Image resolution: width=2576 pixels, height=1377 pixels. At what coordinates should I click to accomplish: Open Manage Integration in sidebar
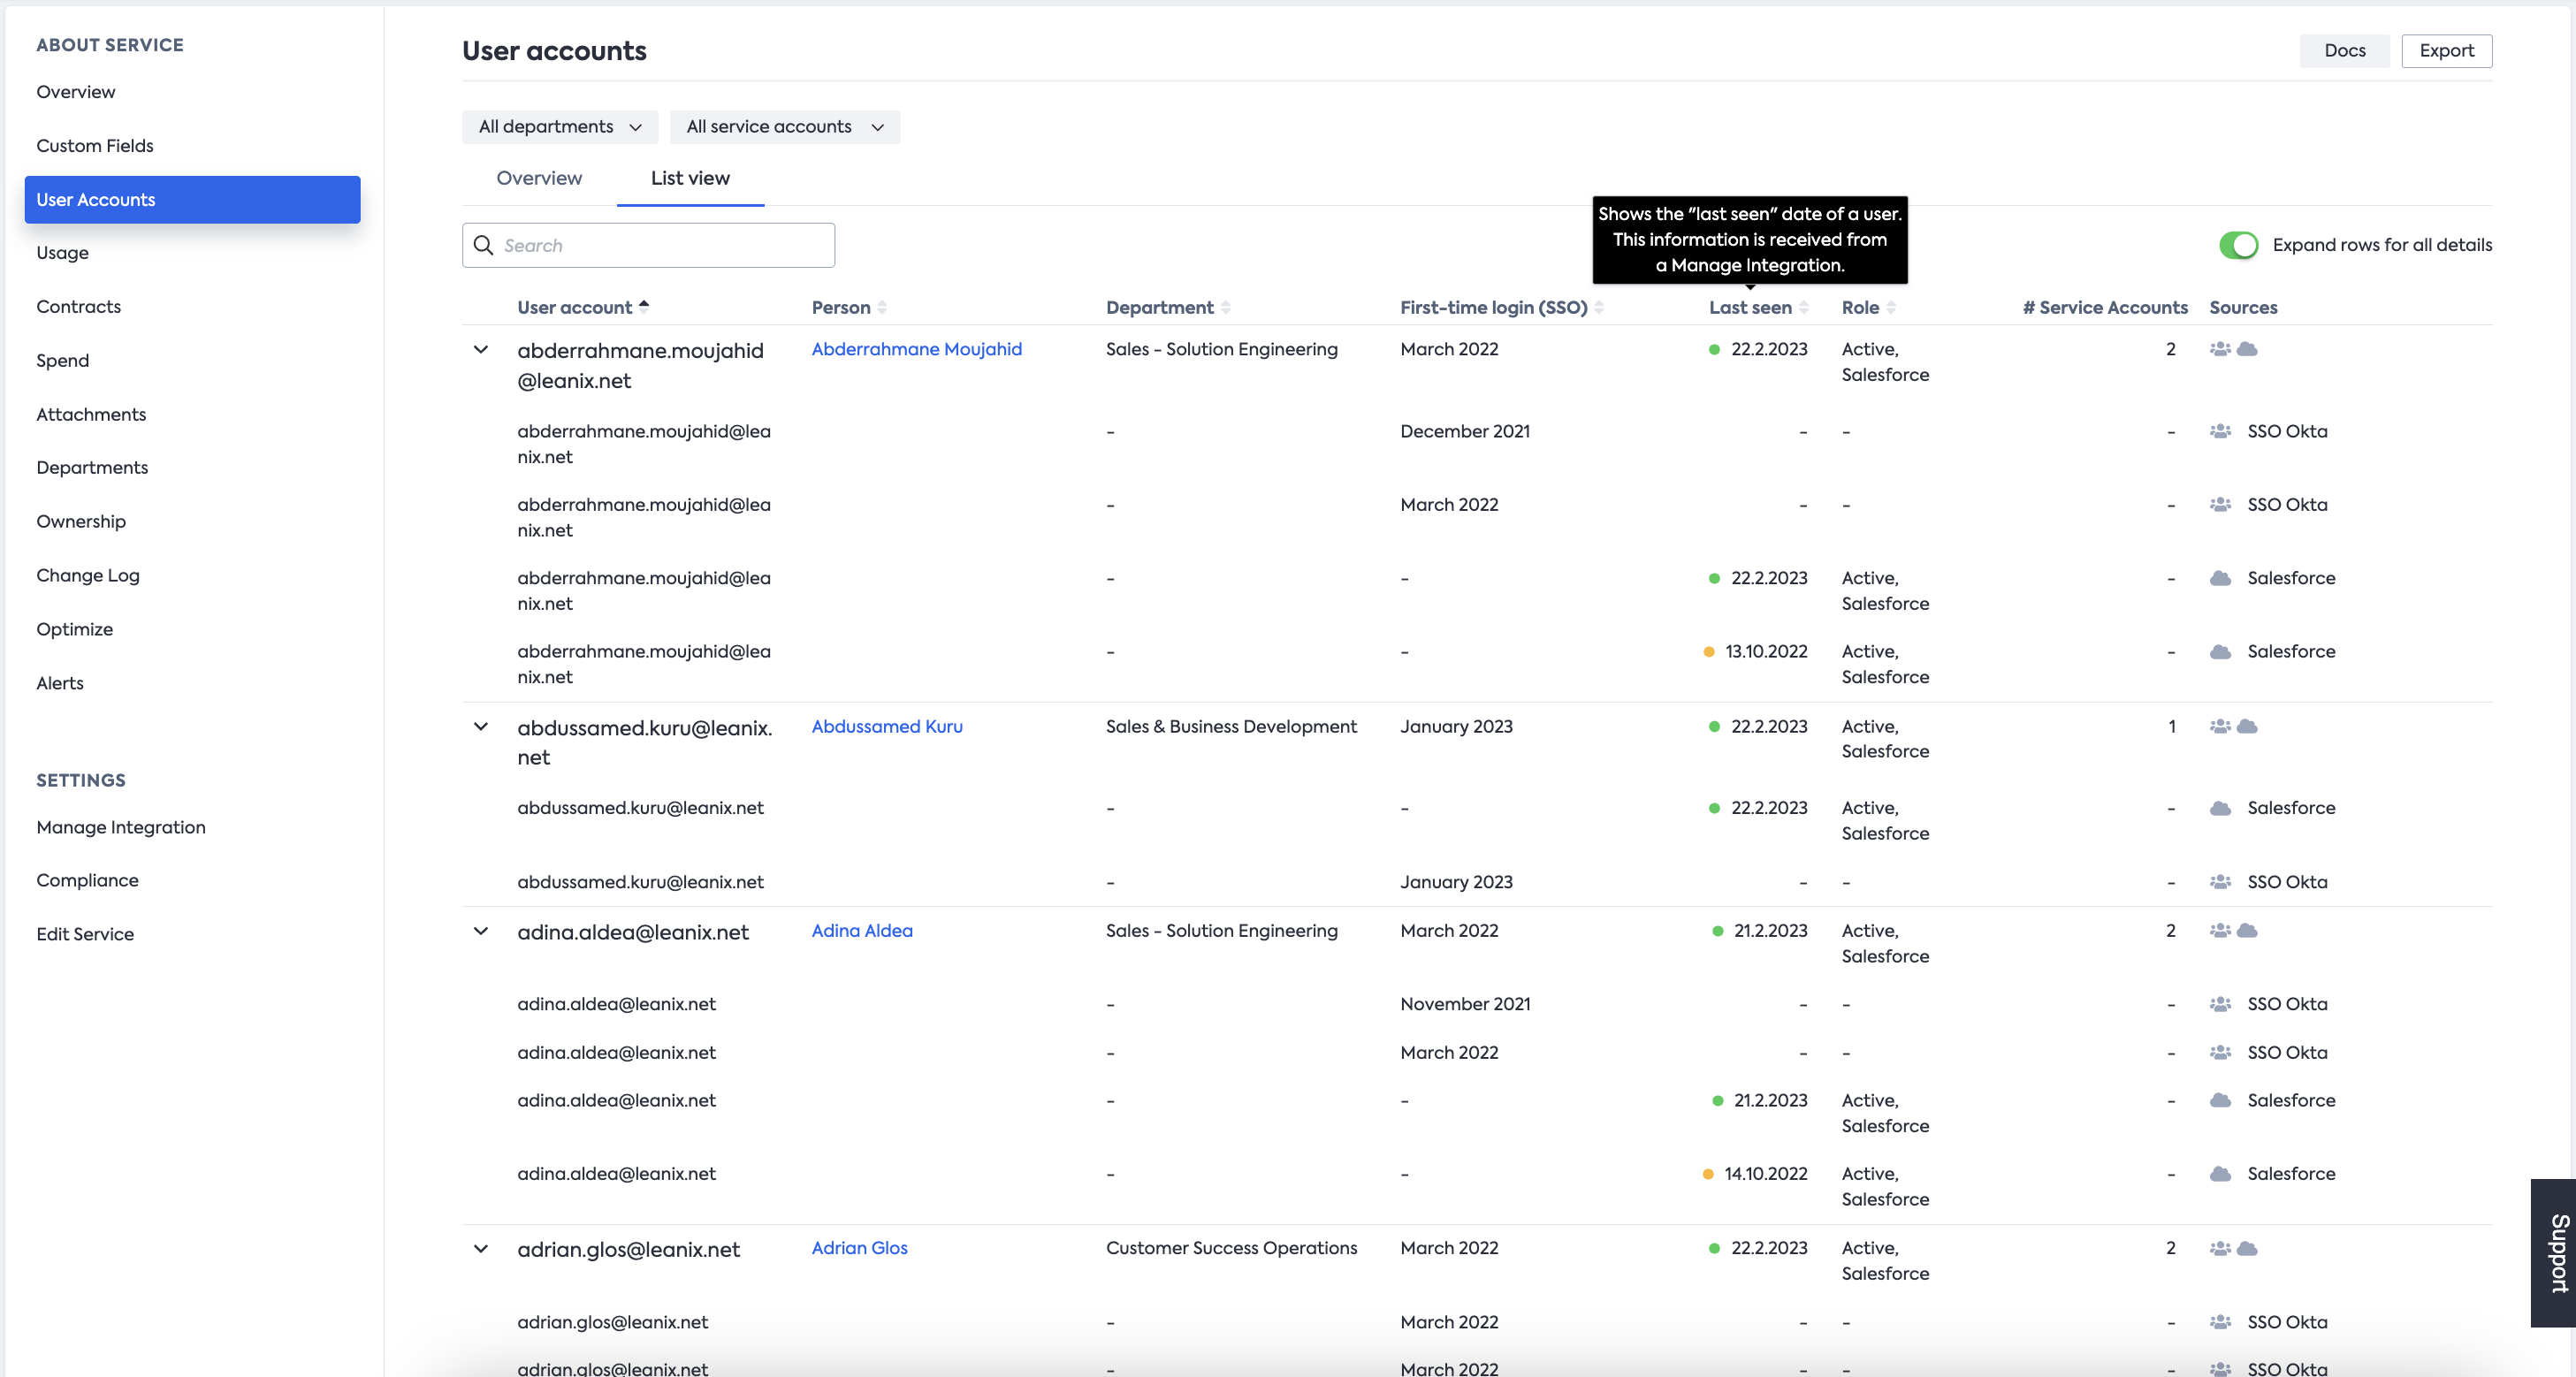(x=121, y=827)
